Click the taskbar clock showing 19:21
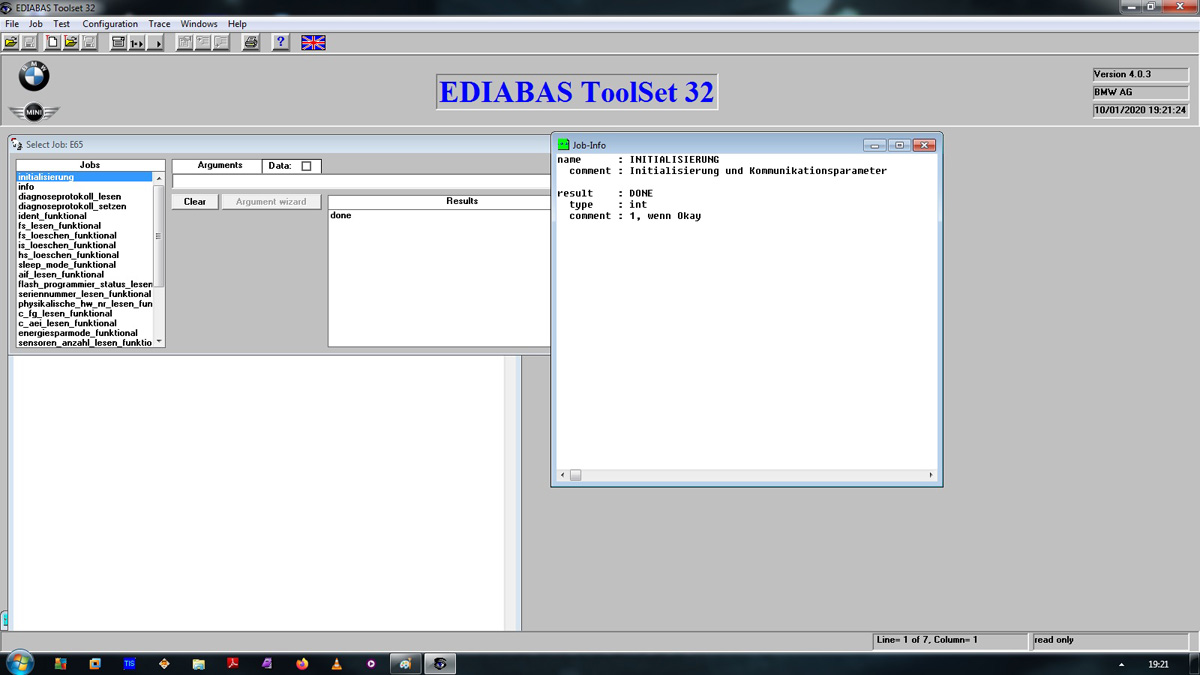The height and width of the screenshot is (675, 1200). pos(1158,664)
